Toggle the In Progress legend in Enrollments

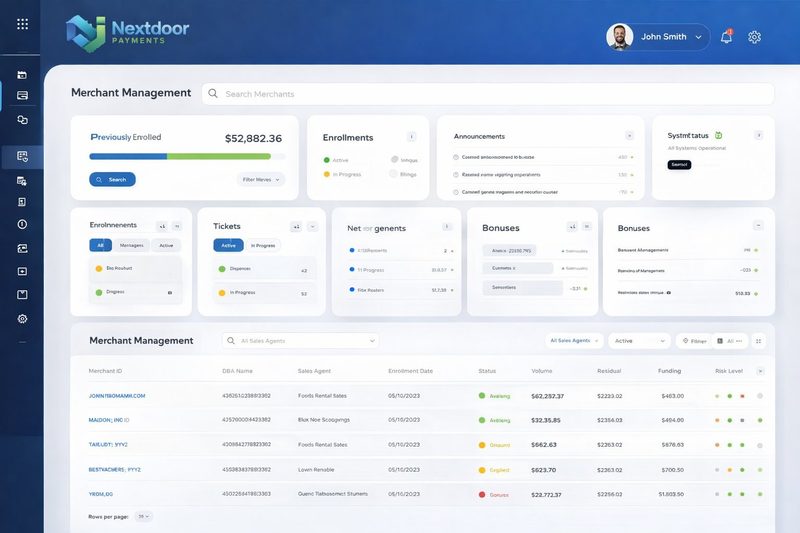(342, 174)
